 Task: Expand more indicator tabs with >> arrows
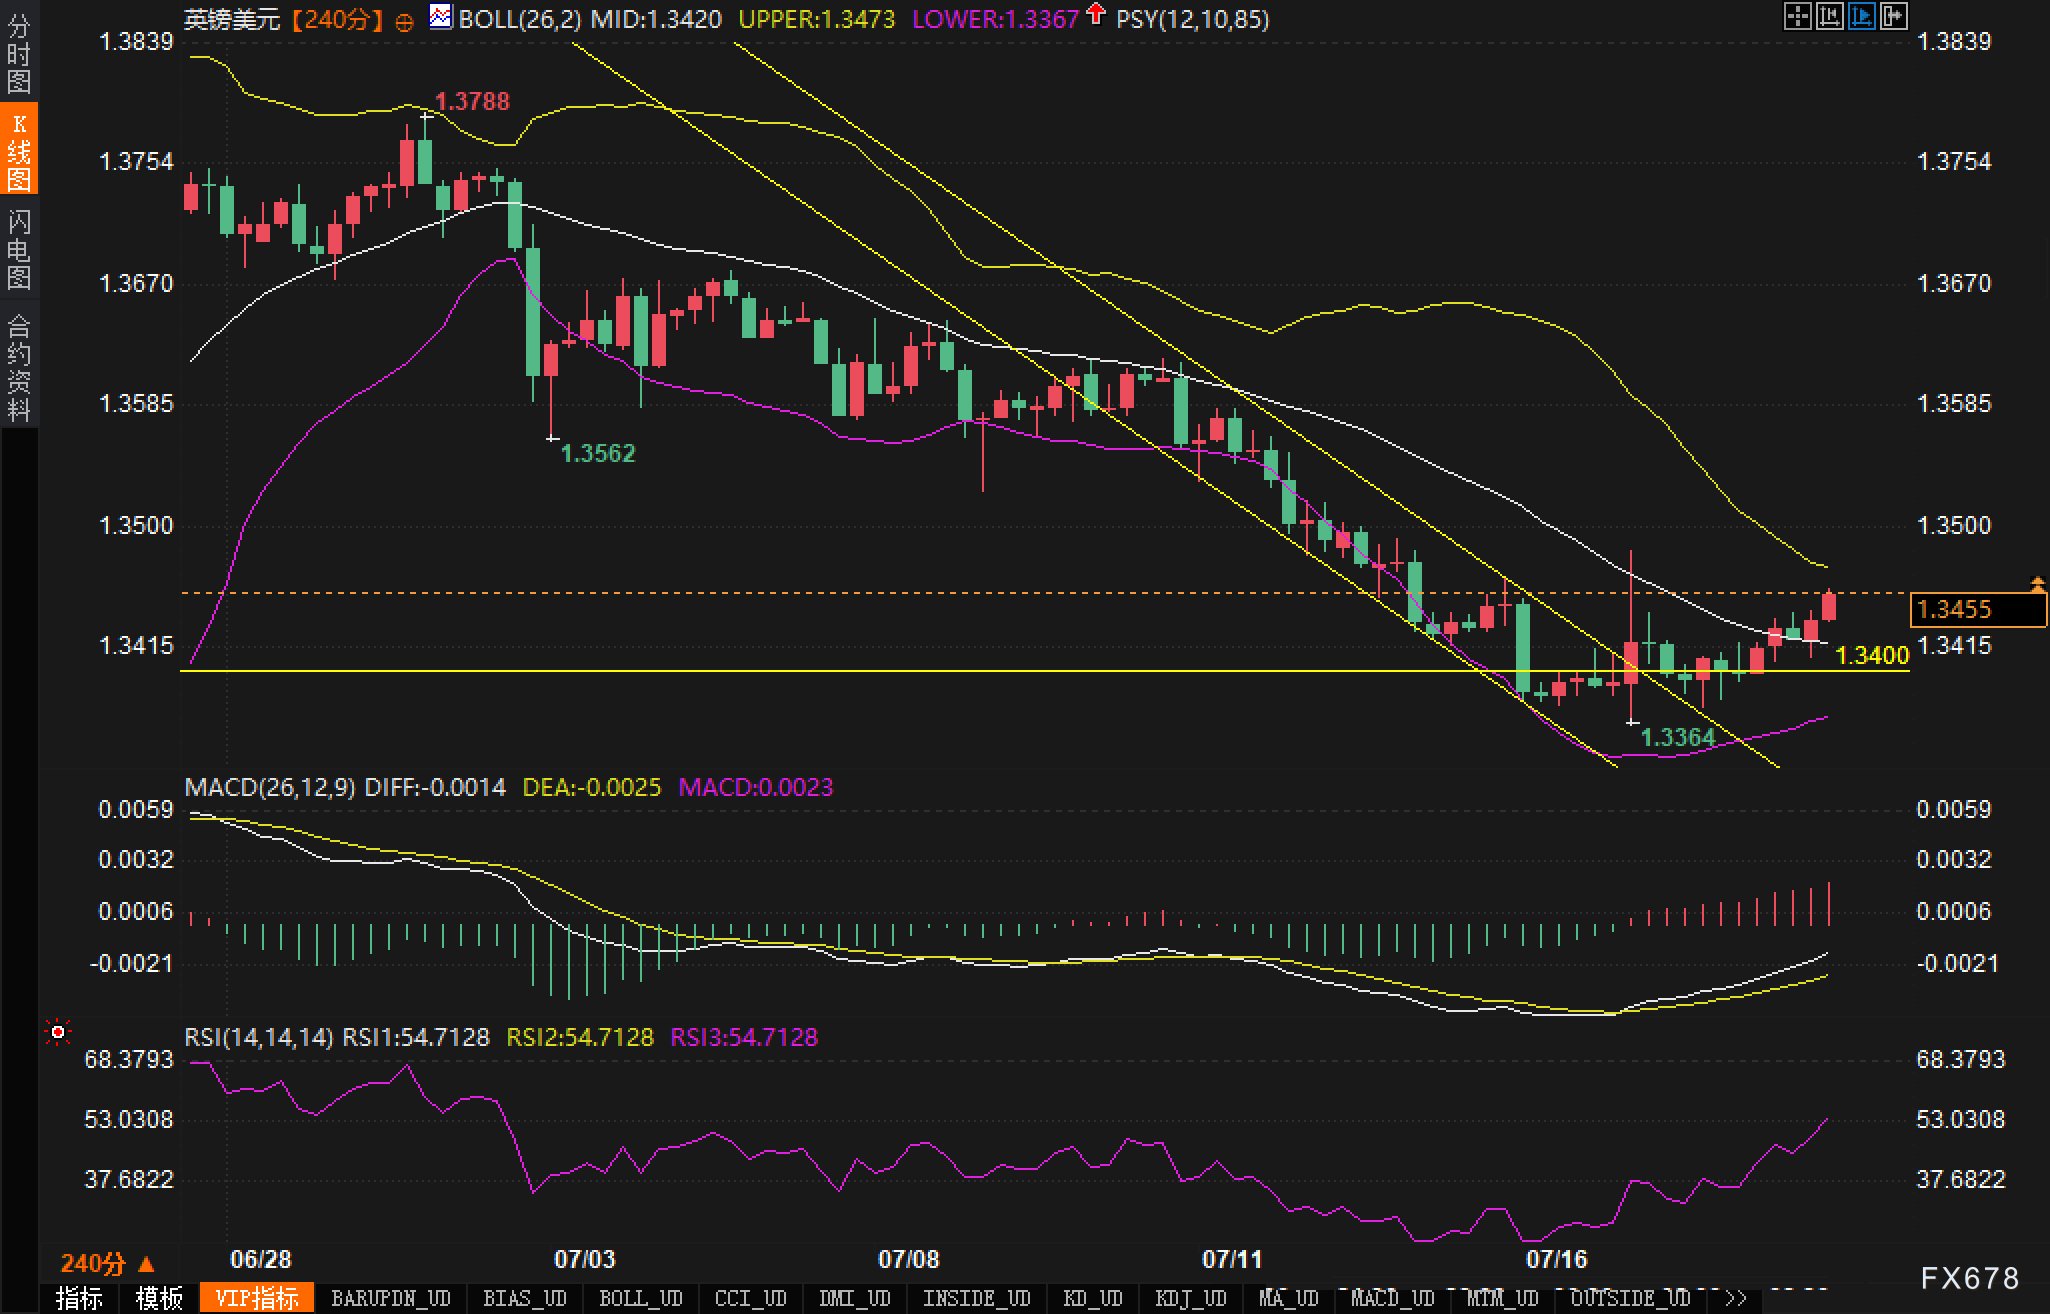click(x=1737, y=1298)
